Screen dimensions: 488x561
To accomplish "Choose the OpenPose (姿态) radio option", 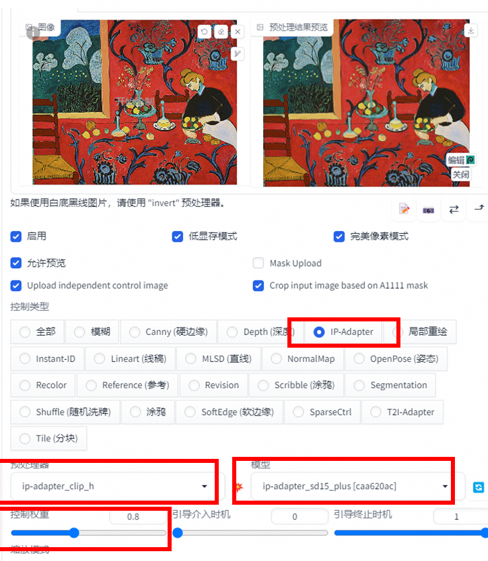I will coord(396,358).
